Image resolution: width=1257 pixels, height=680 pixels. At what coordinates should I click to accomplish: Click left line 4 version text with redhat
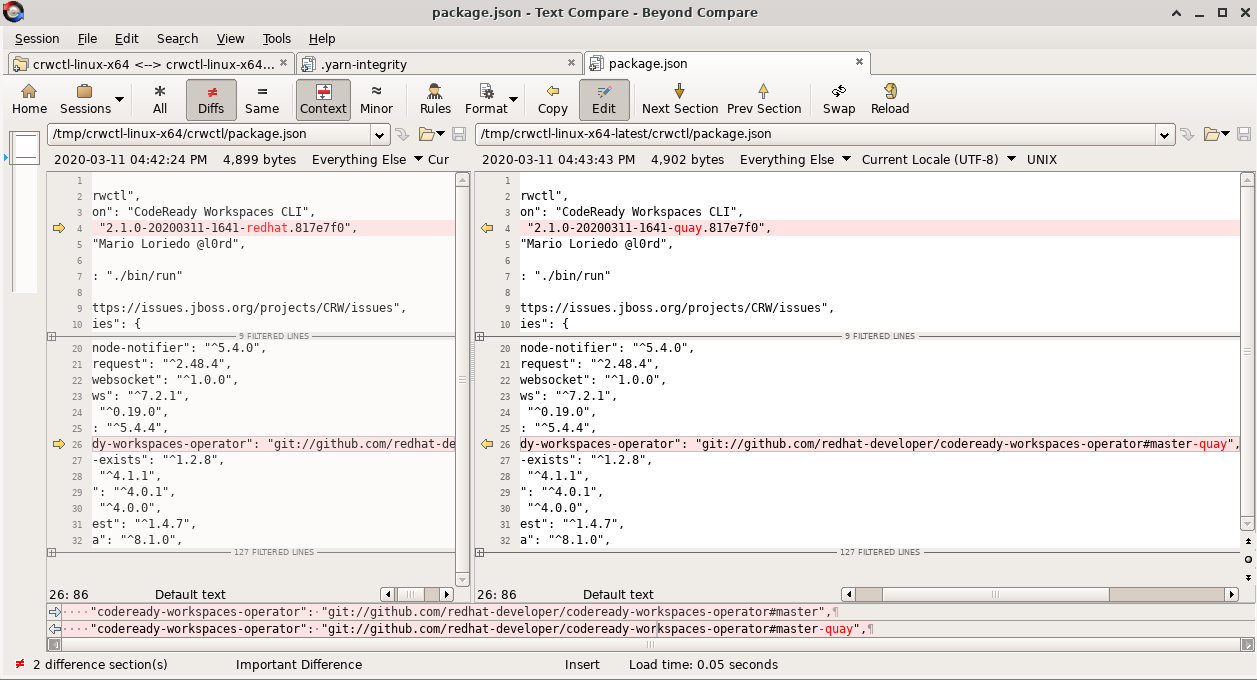point(228,228)
